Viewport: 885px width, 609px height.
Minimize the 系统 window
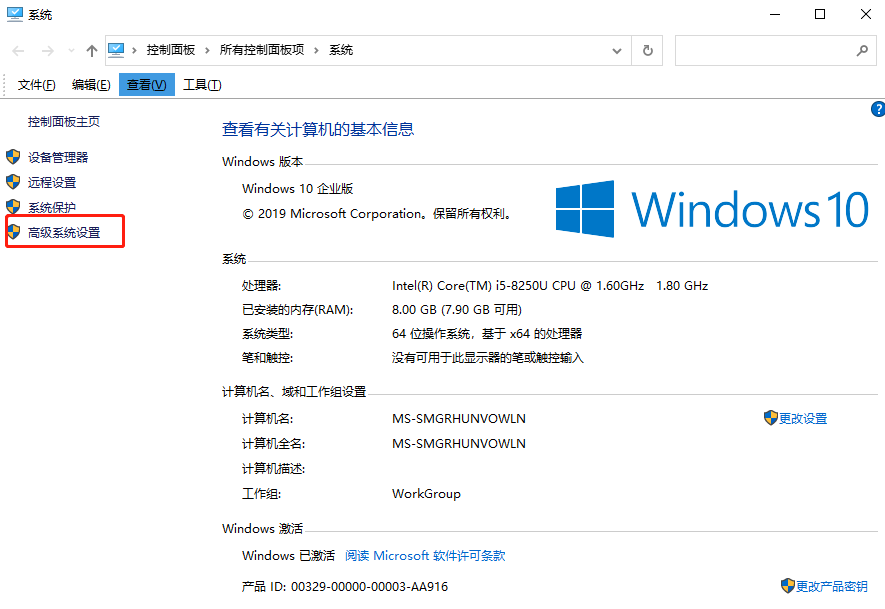click(775, 14)
